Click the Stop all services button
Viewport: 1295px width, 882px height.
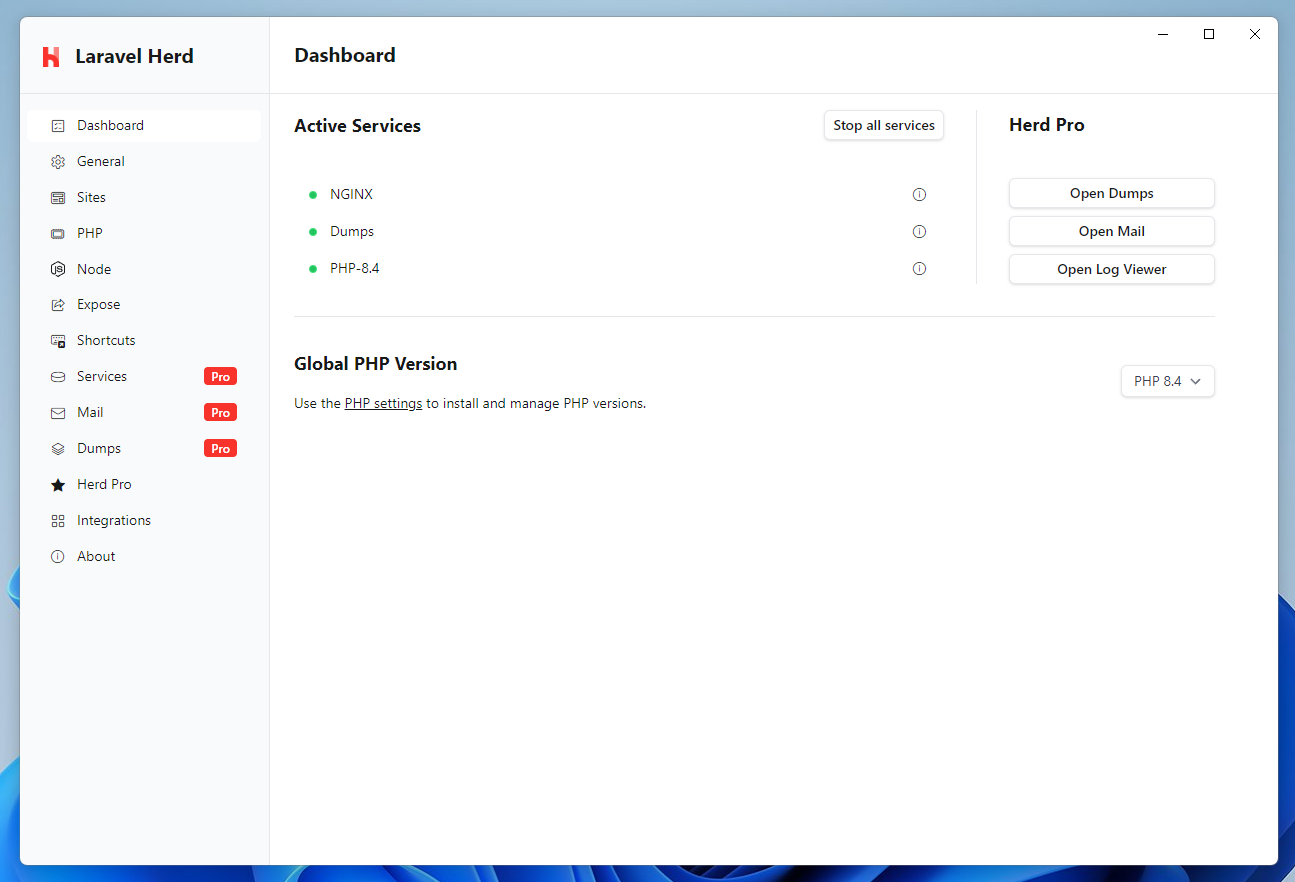[883, 125]
